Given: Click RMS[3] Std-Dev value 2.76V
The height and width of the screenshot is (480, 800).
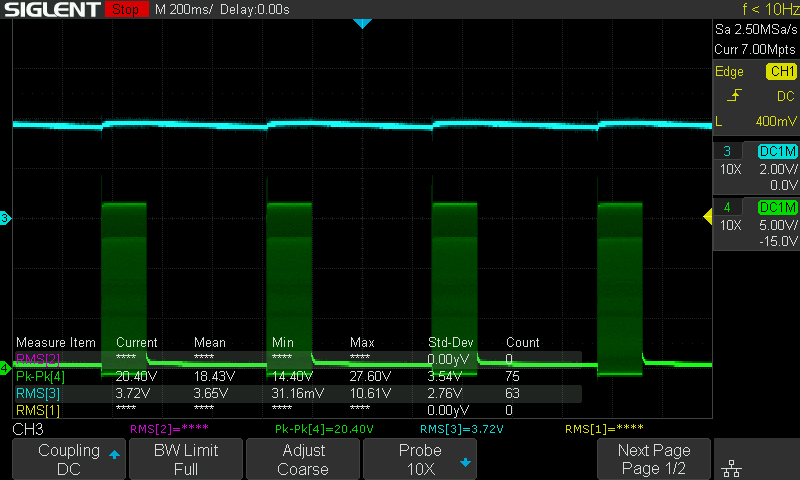Looking at the screenshot, I should point(444,393).
